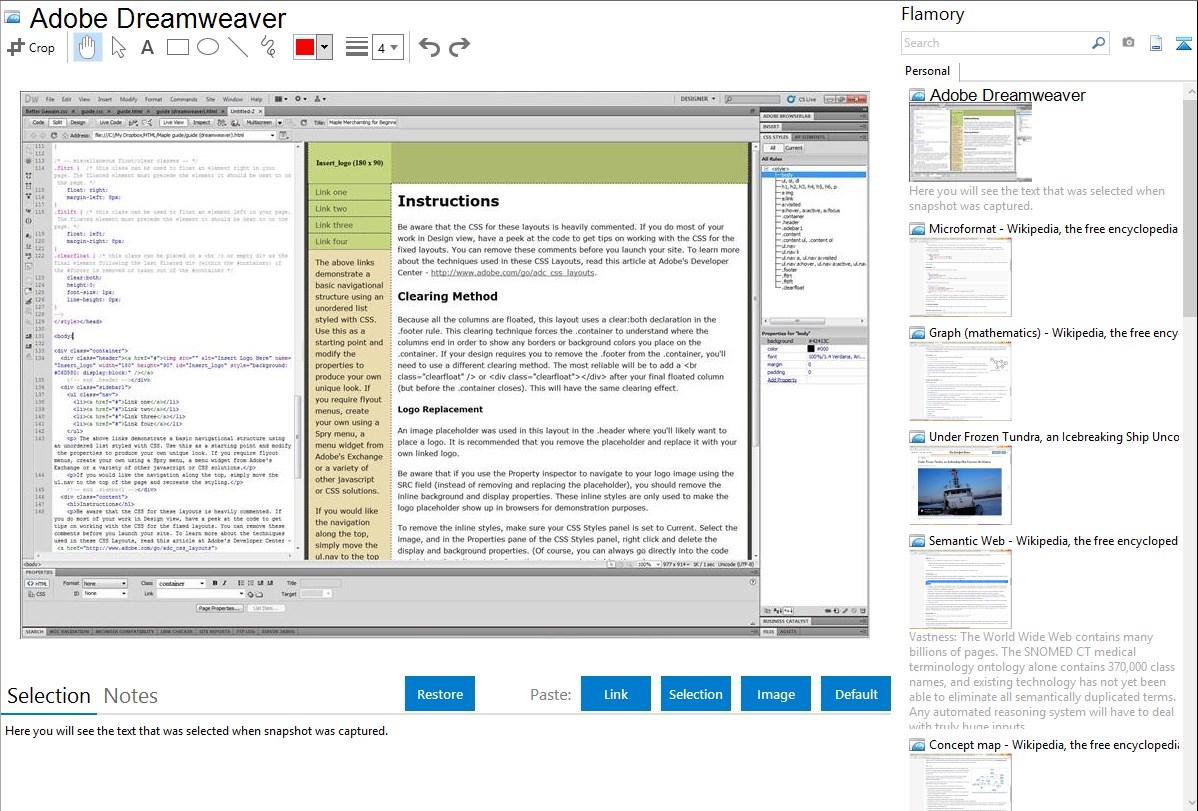Click the Code view button in Dreamweaver
1198x811 pixels.
[x=38, y=122]
